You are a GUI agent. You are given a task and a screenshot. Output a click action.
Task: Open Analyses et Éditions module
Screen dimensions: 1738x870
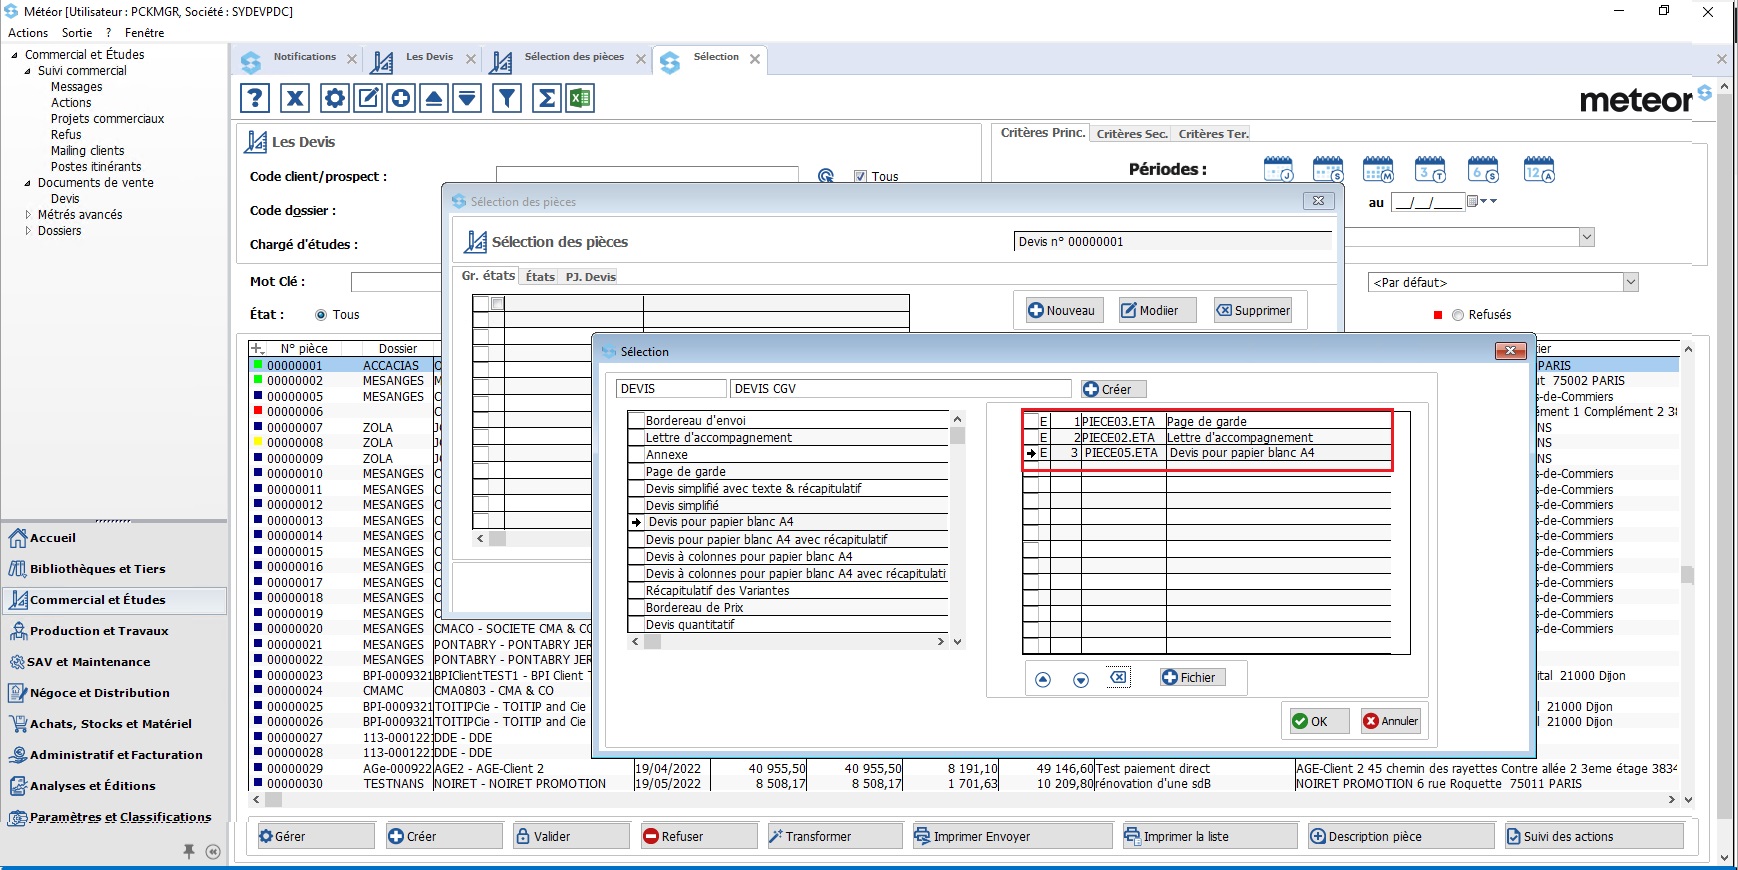(92, 786)
